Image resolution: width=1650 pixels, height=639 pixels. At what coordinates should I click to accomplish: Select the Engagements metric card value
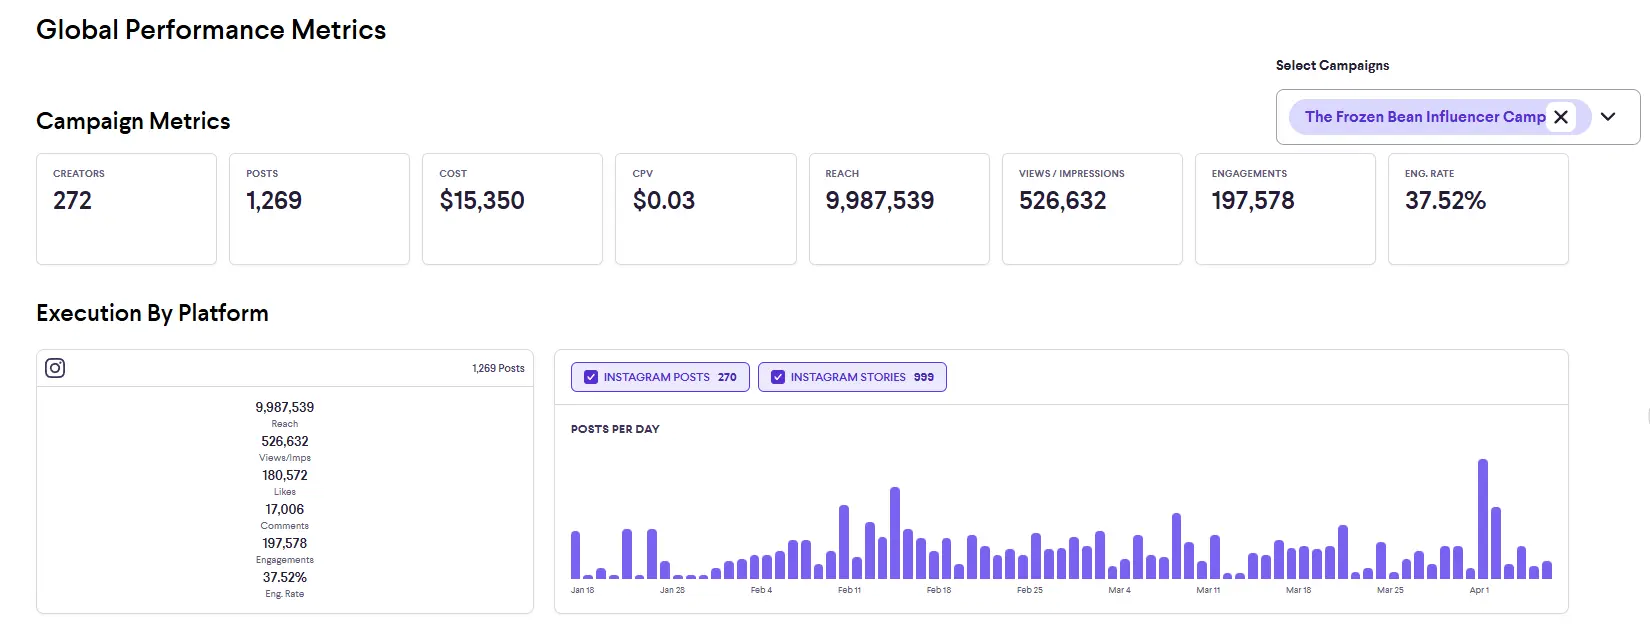coord(1253,201)
